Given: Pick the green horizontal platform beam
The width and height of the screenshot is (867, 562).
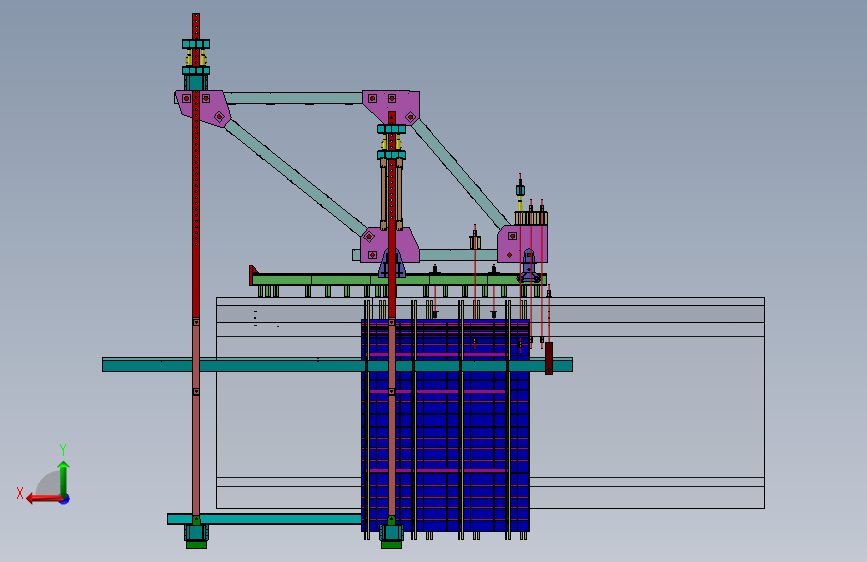Looking at the screenshot, I should [x=397, y=279].
